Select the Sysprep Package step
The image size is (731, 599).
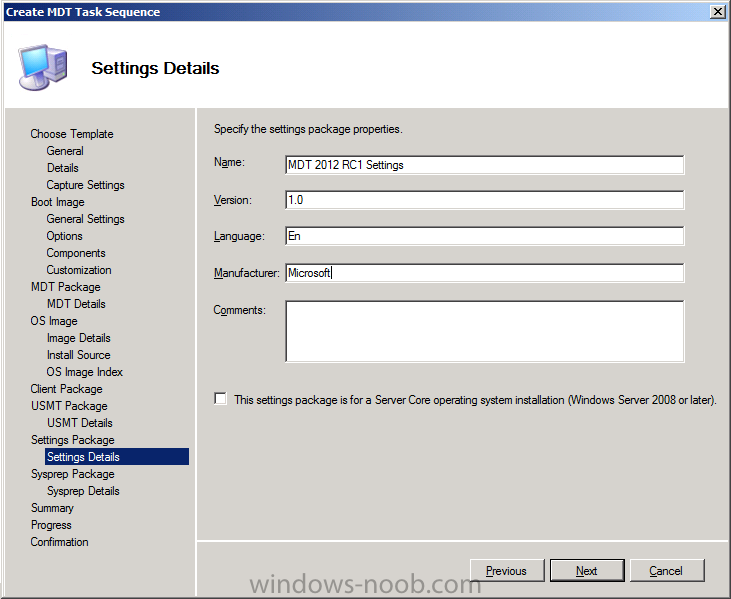73,474
